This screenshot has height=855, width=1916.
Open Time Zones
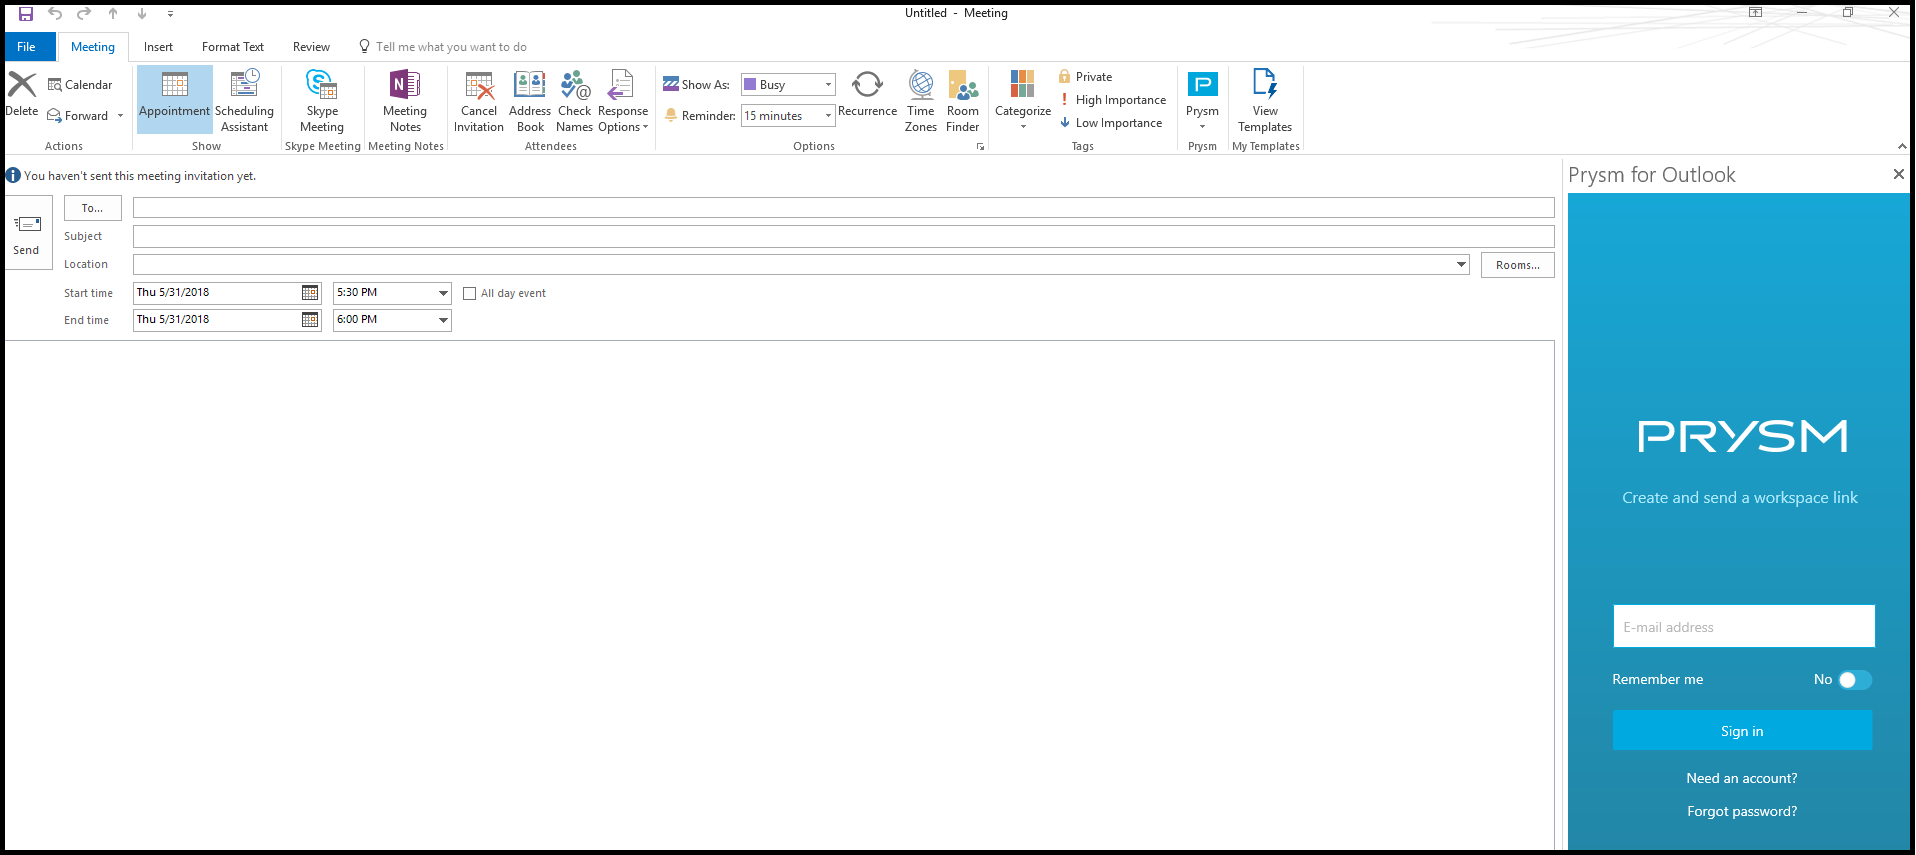point(921,99)
